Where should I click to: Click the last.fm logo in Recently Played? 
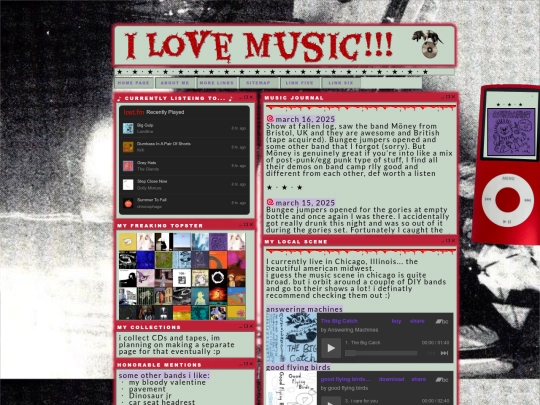click(x=134, y=112)
